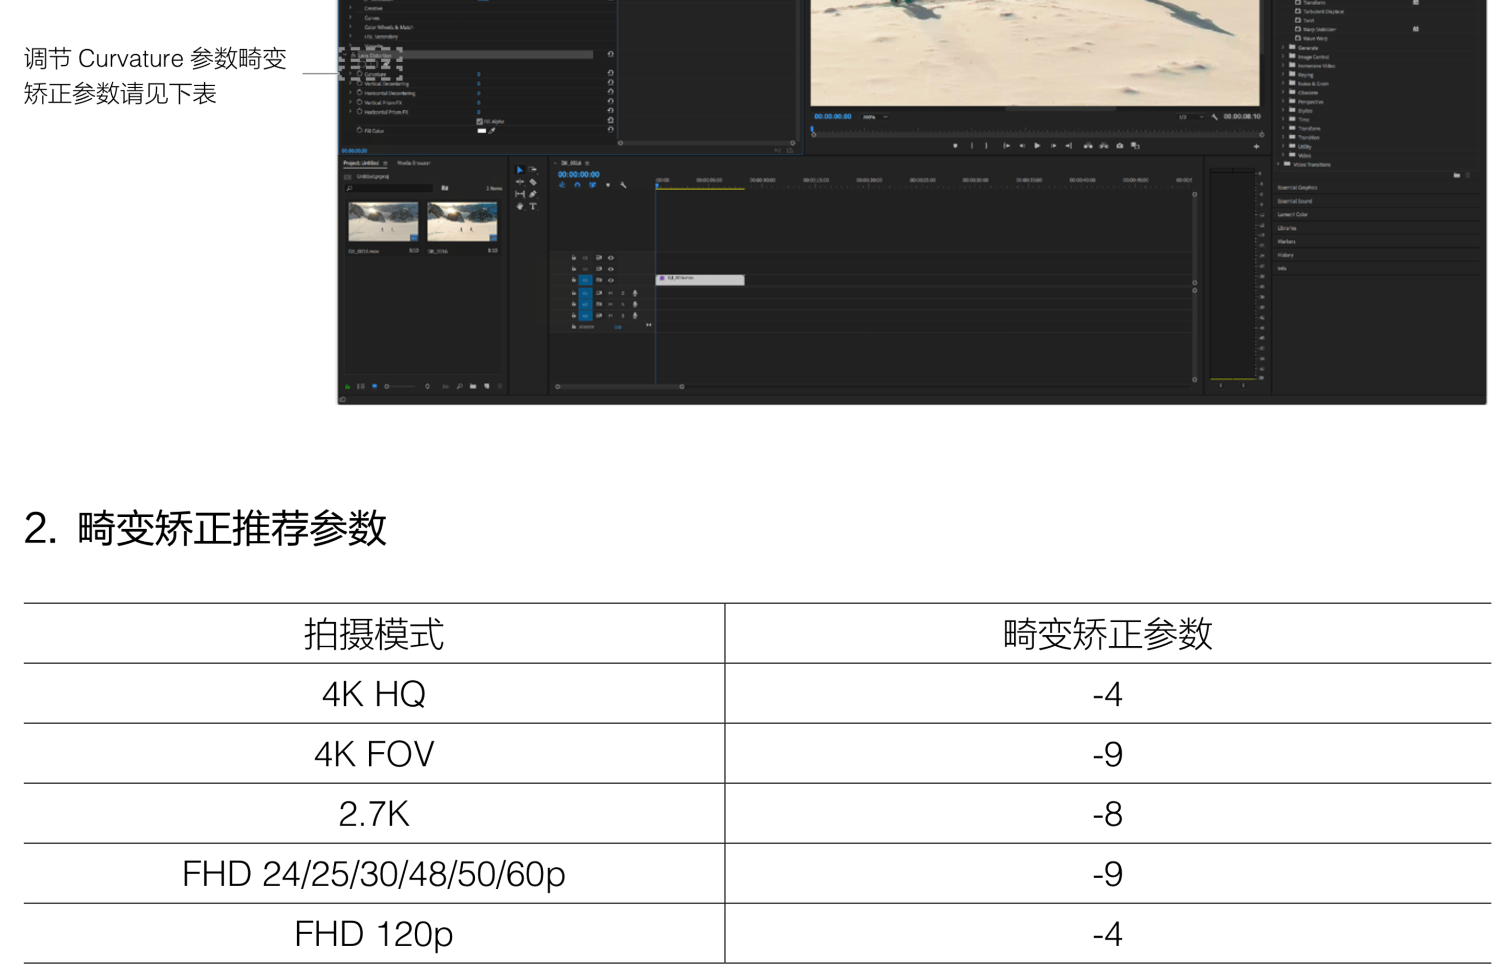Click the Extract button in Program Monitor
This screenshot has width=1500, height=977.
point(1104,146)
